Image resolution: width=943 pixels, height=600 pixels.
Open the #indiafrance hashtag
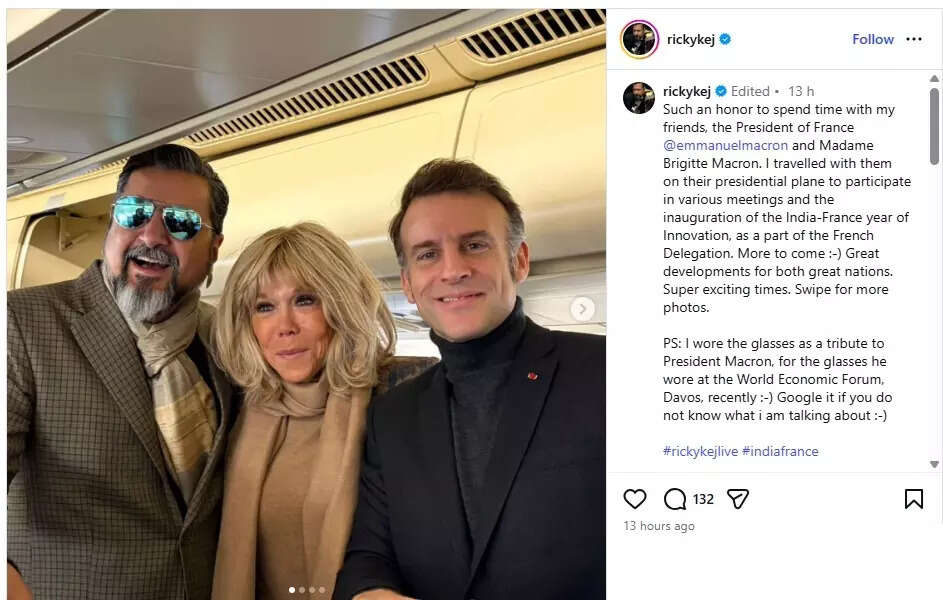[780, 451]
